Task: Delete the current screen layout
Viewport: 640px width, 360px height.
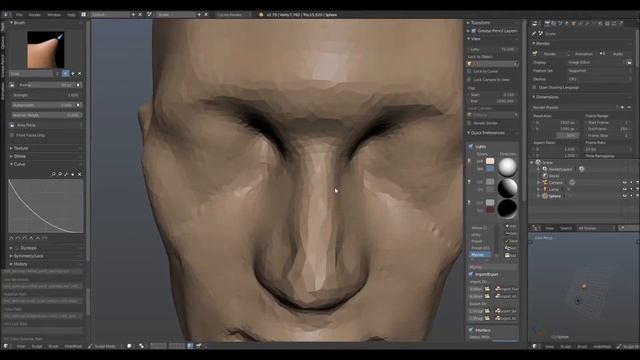Action: coord(140,14)
